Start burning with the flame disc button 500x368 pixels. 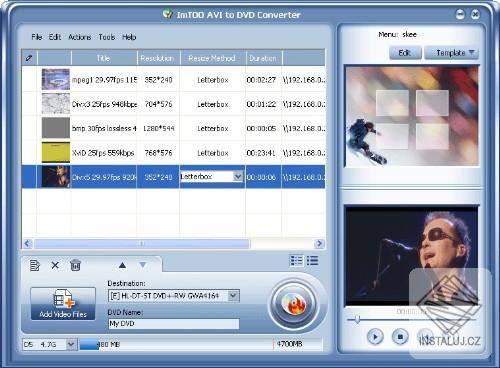(293, 304)
